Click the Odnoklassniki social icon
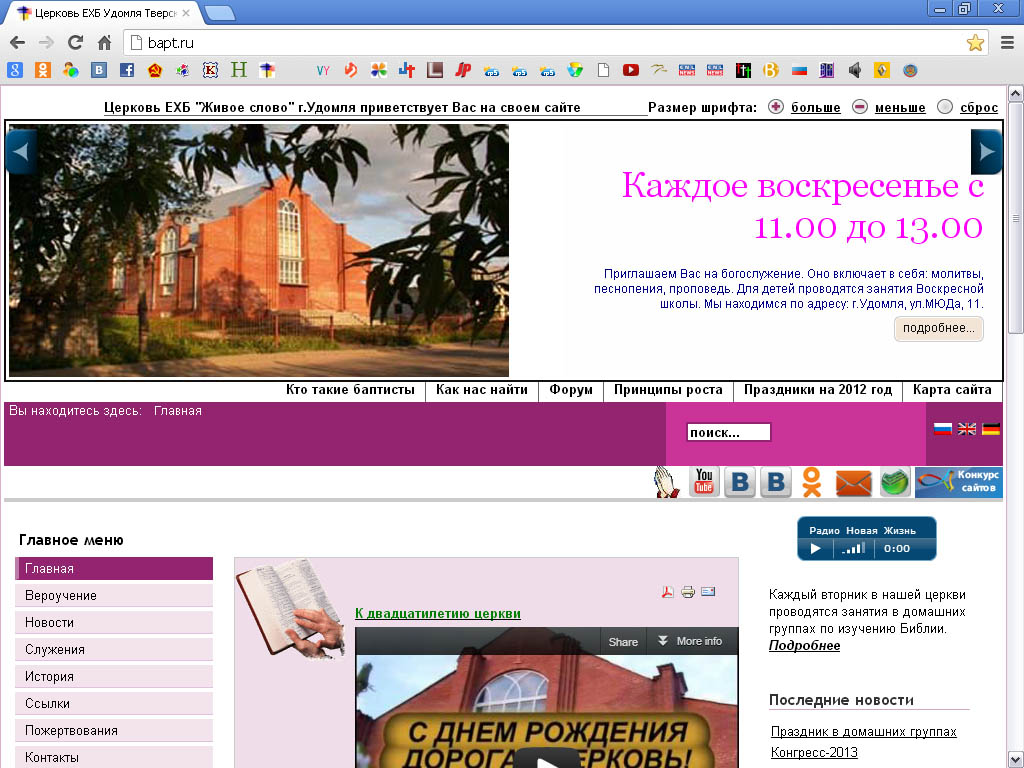 [811, 482]
